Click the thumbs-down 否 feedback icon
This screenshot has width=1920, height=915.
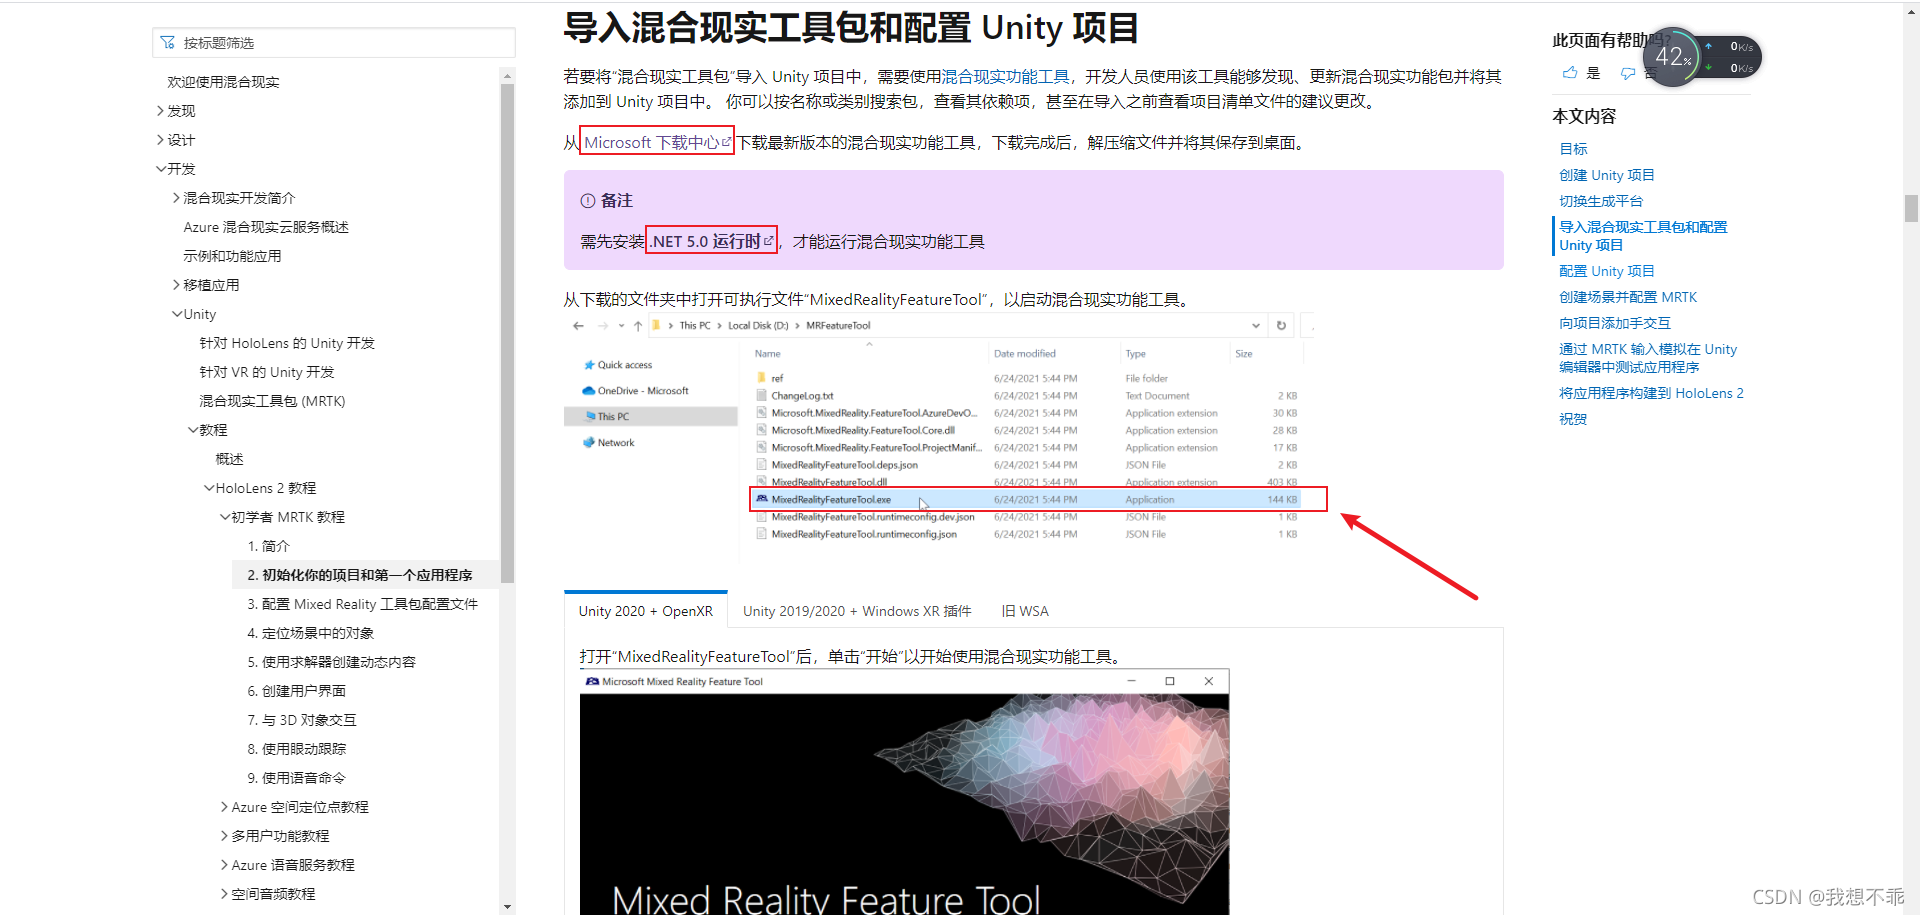(x=1628, y=73)
